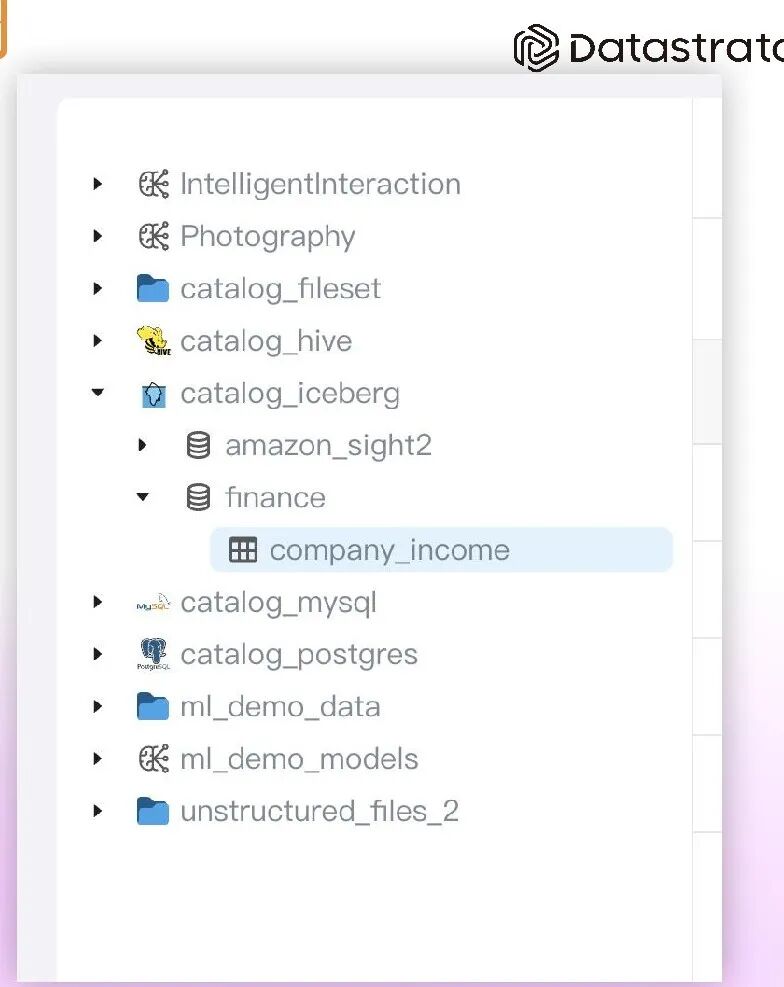Expand the catalog_hive tree arrow
This screenshot has width=784, height=987.
[97, 341]
